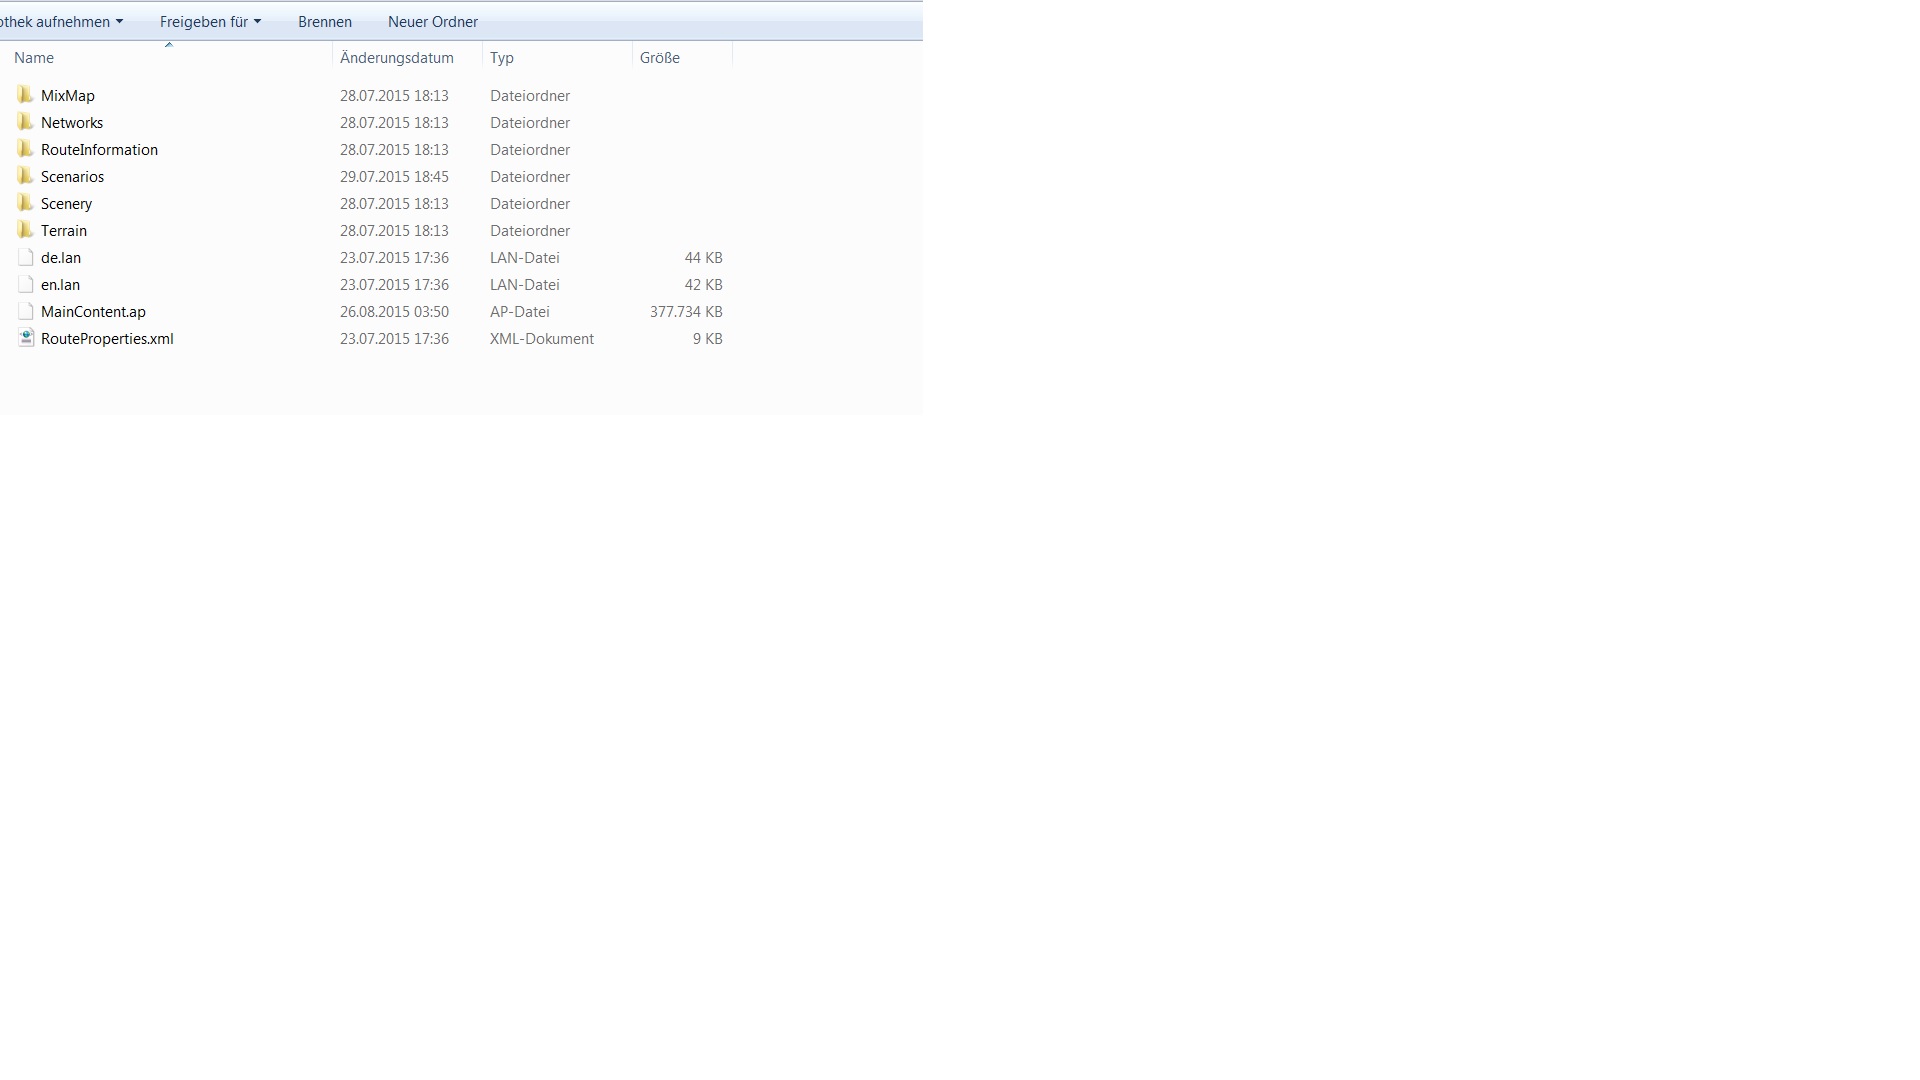Screen dimensions: 1920x1080
Task: Click Neuer Ordner button
Action: (x=432, y=21)
